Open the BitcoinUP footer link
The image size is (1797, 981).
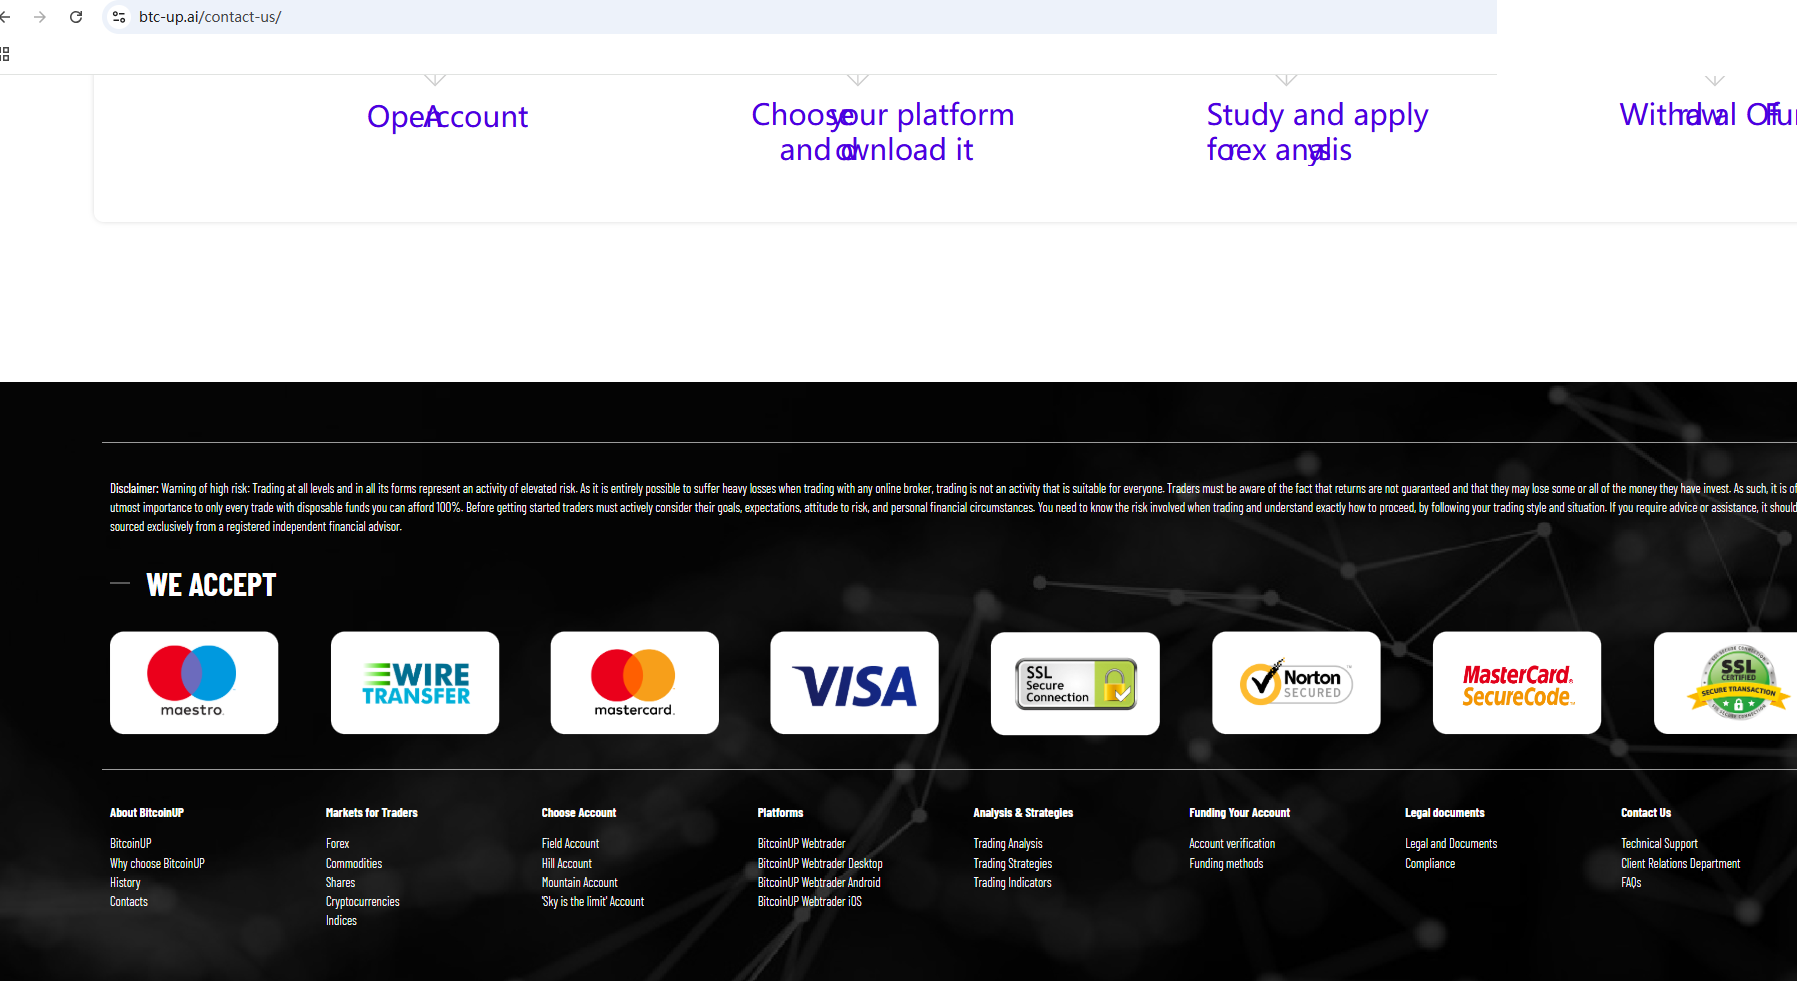(131, 844)
